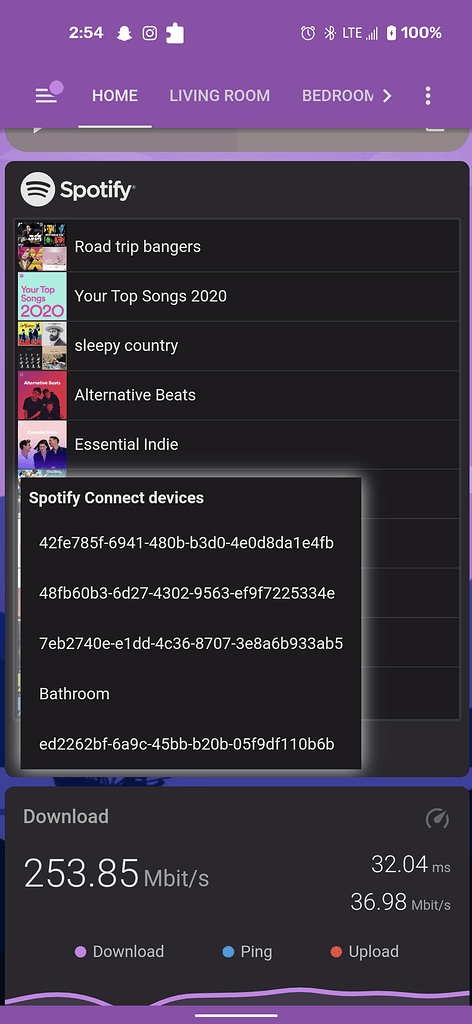Toggle the Upload series in legend
The width and height of the screenshot is (472, 1024).
(x=364, y=952)
